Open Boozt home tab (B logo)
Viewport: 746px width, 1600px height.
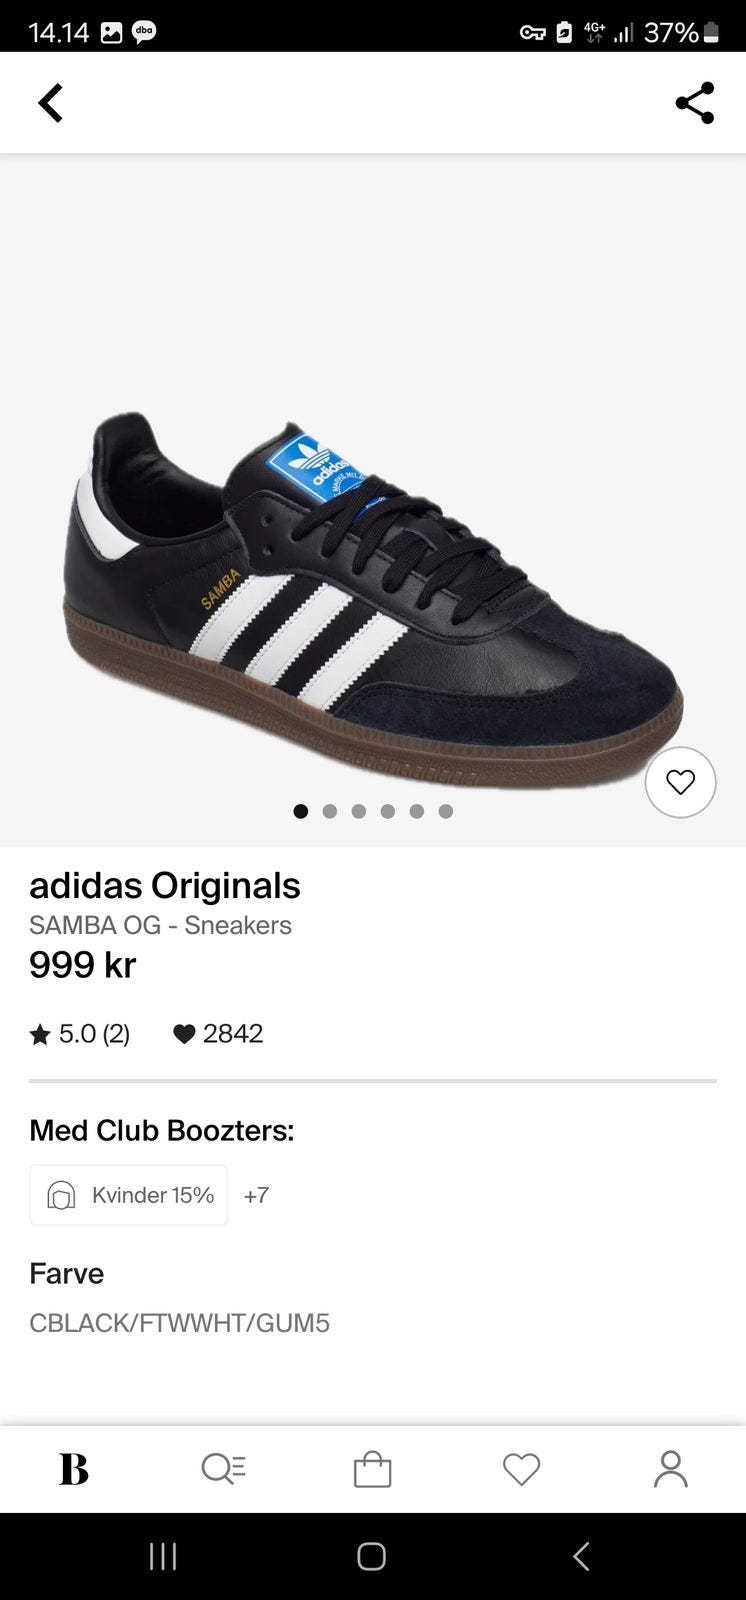[74, 1469]
